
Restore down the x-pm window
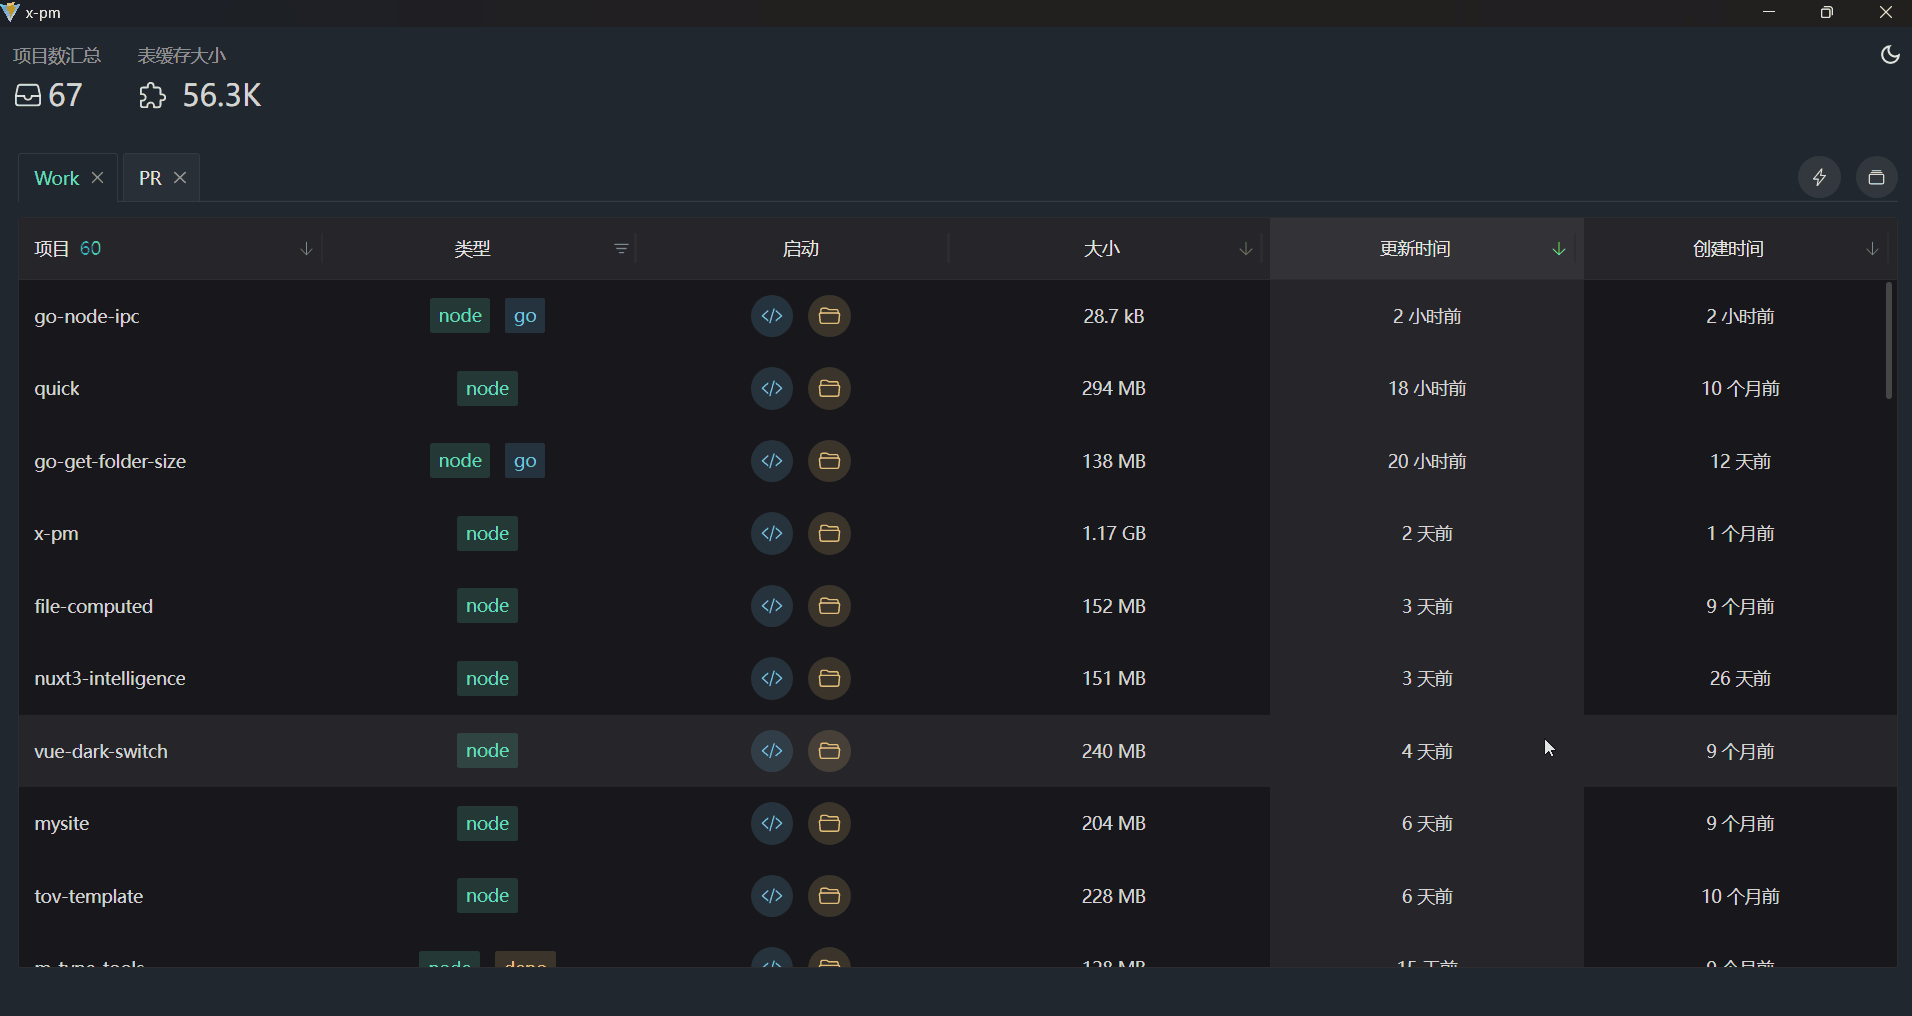pyautogui.click(x=1827, y=12)
